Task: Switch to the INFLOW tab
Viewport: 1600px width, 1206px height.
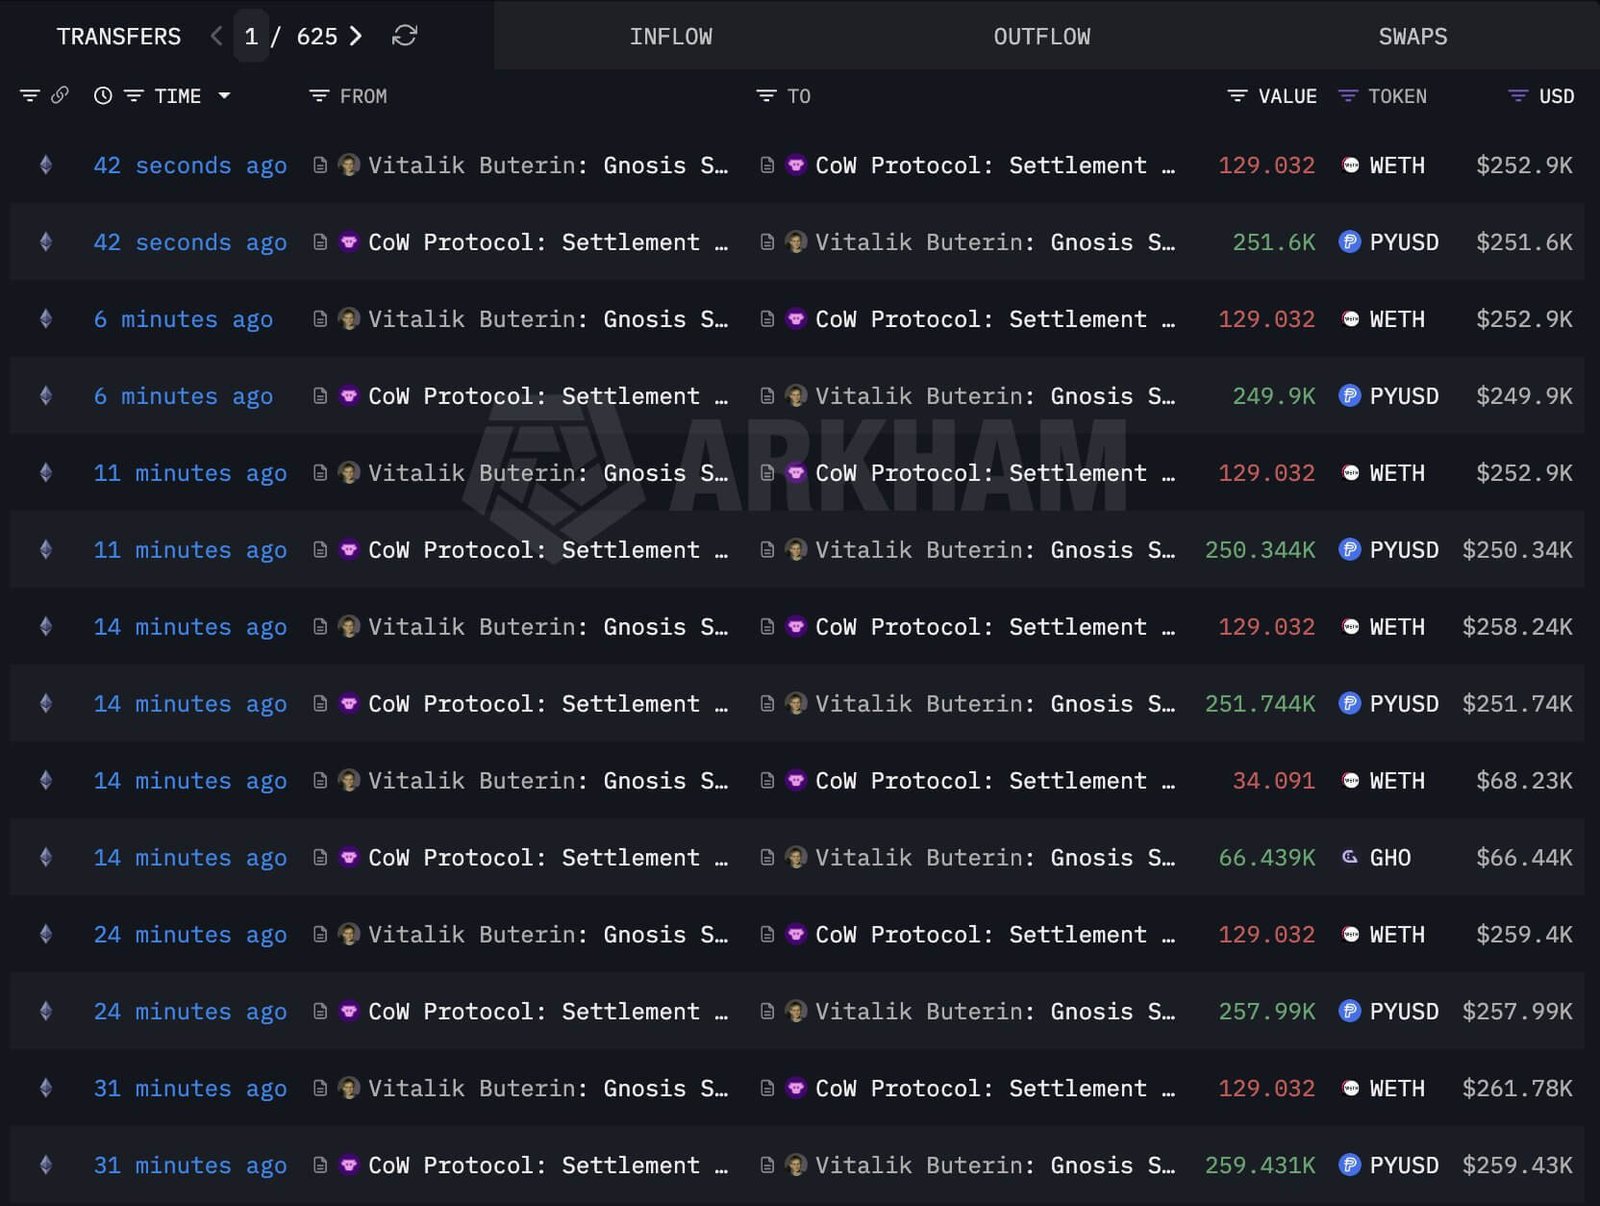Action: click(671, 36)
